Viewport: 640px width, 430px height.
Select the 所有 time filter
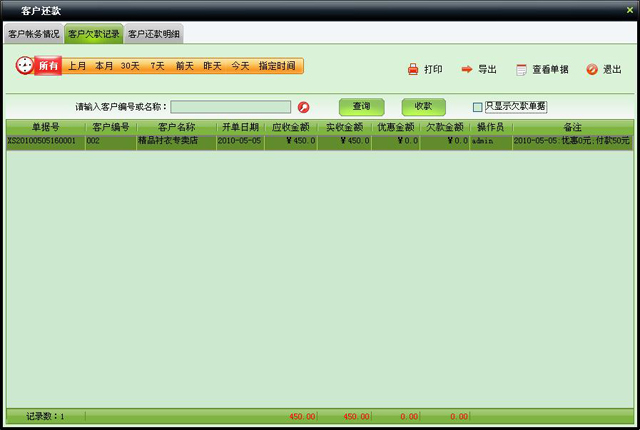point(49,66)
